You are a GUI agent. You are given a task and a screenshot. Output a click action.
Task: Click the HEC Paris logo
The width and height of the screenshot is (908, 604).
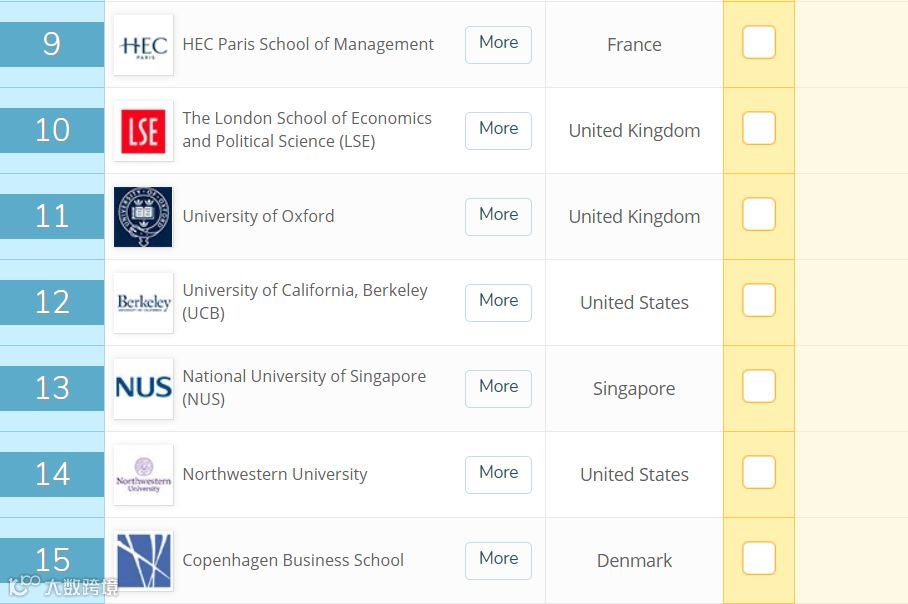click(143, 45)
